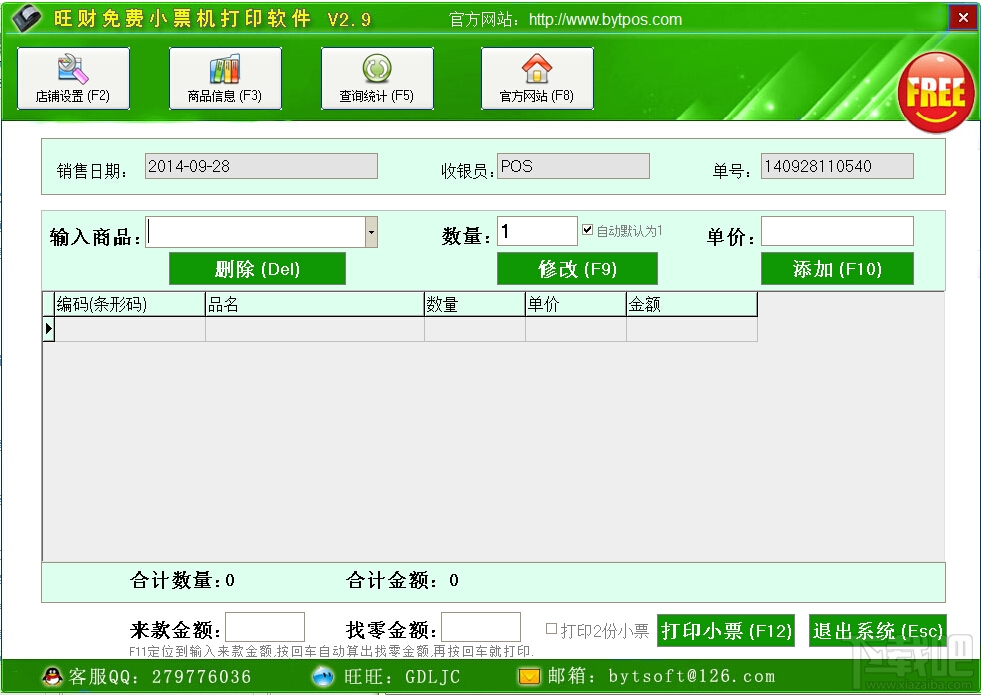Click the 收银员 POS field
Screen dimensions: 981x695
coord(574,166)
